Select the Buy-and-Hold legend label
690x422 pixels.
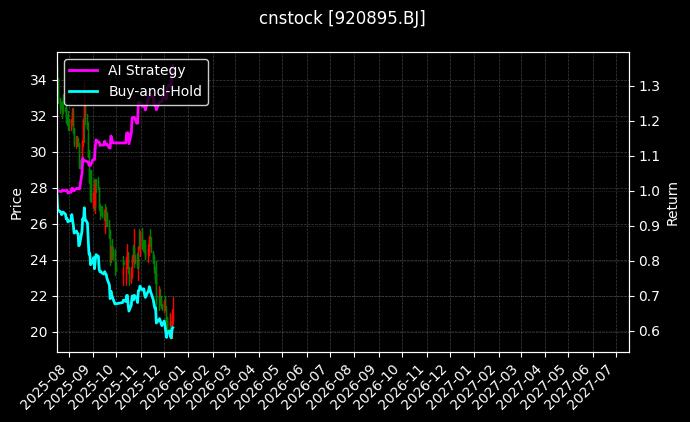point(155,91)
